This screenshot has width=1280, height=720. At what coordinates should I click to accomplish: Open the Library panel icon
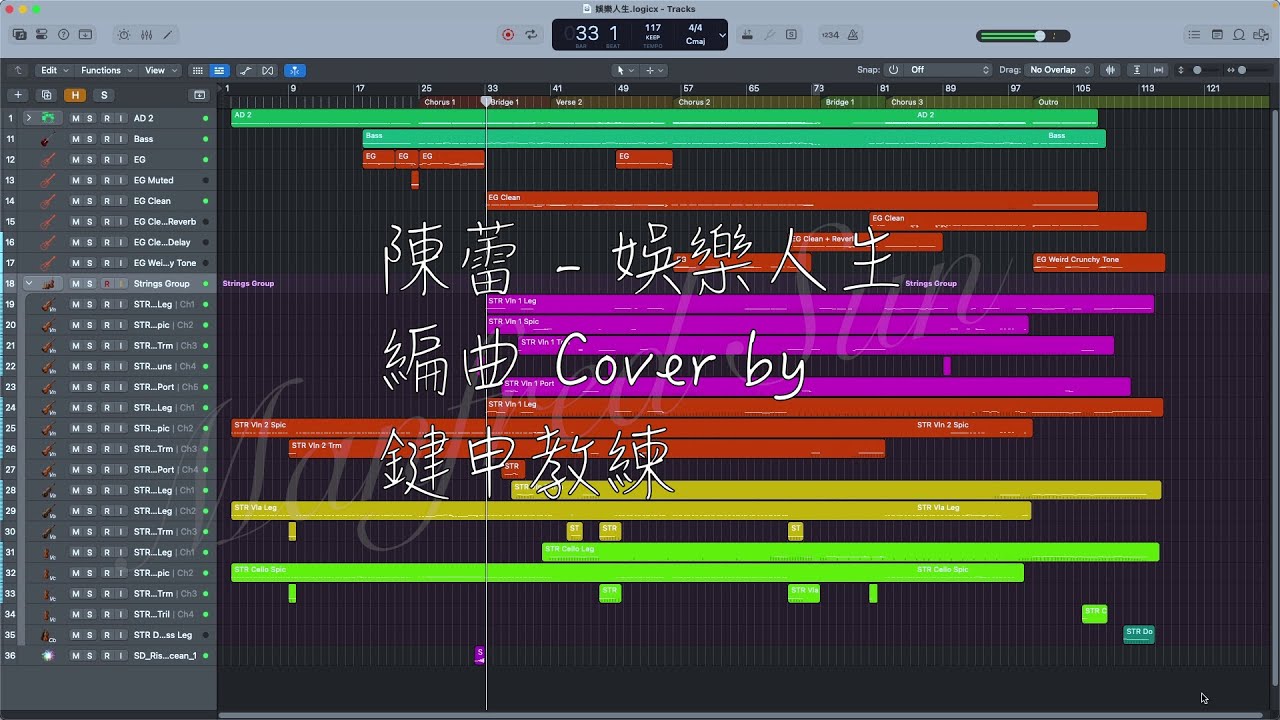tap(20, 34)
